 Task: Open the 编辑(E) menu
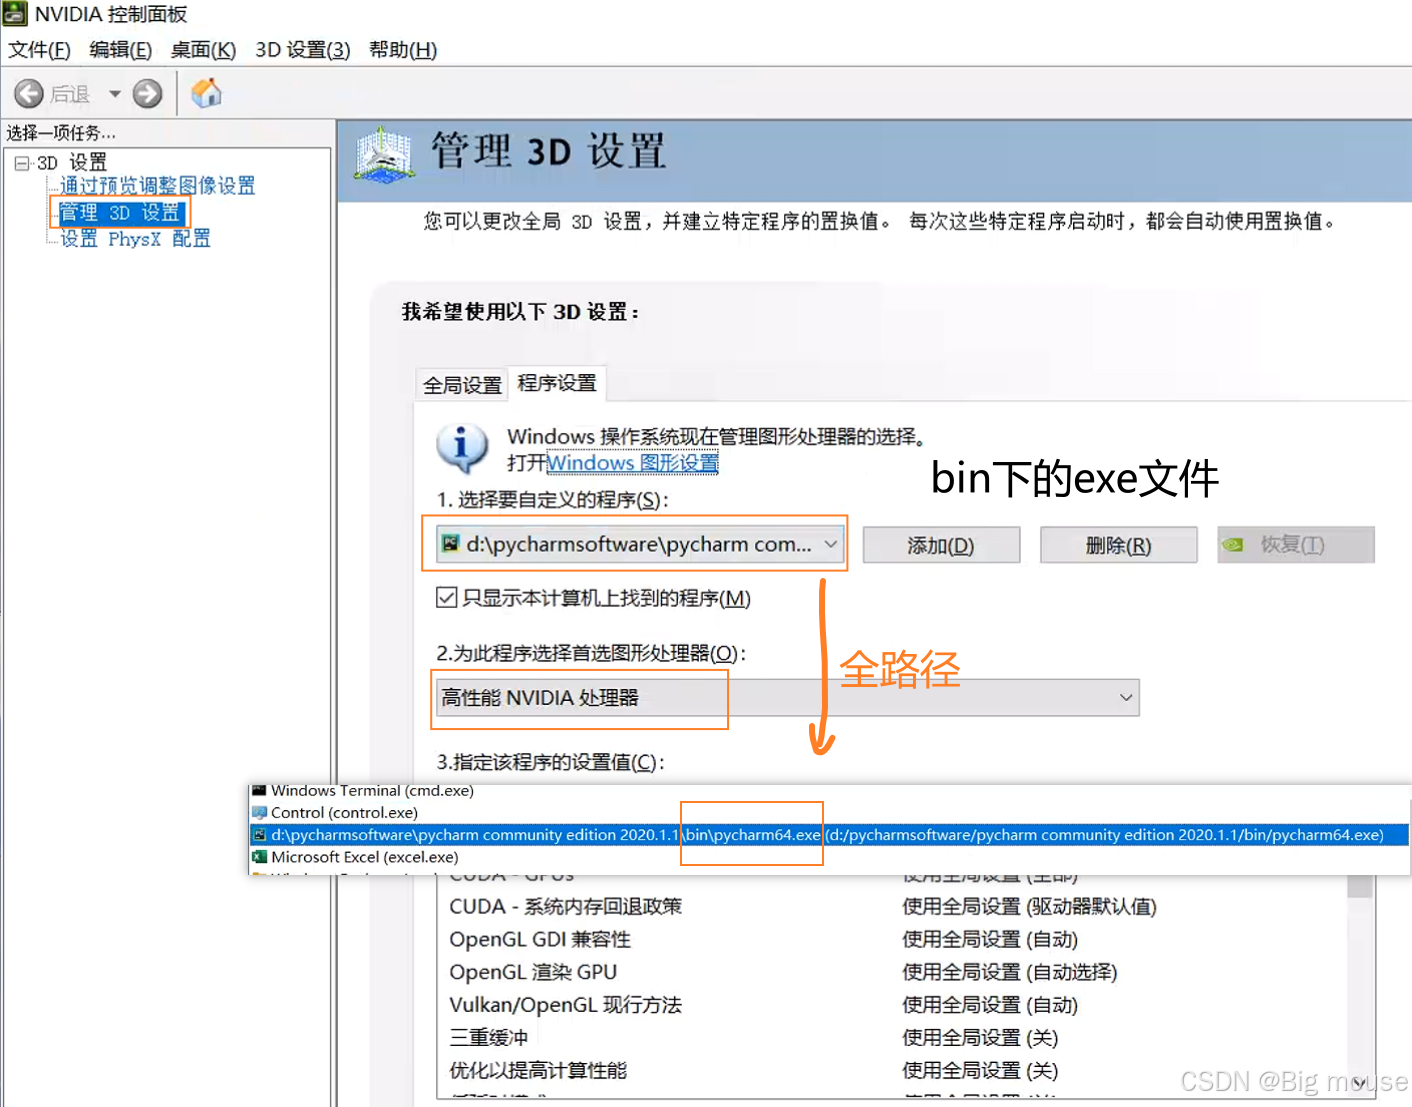121,50
